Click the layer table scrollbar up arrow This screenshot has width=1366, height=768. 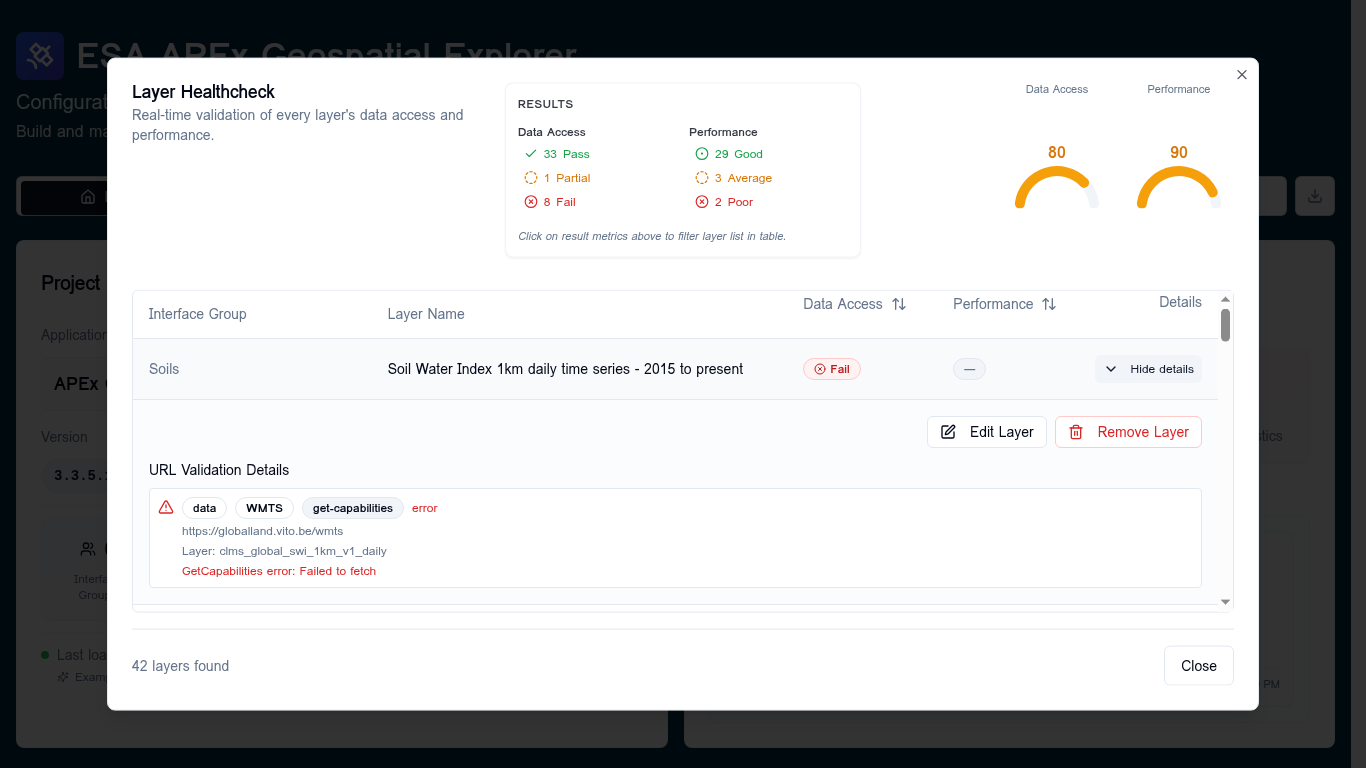(1225, 300)
